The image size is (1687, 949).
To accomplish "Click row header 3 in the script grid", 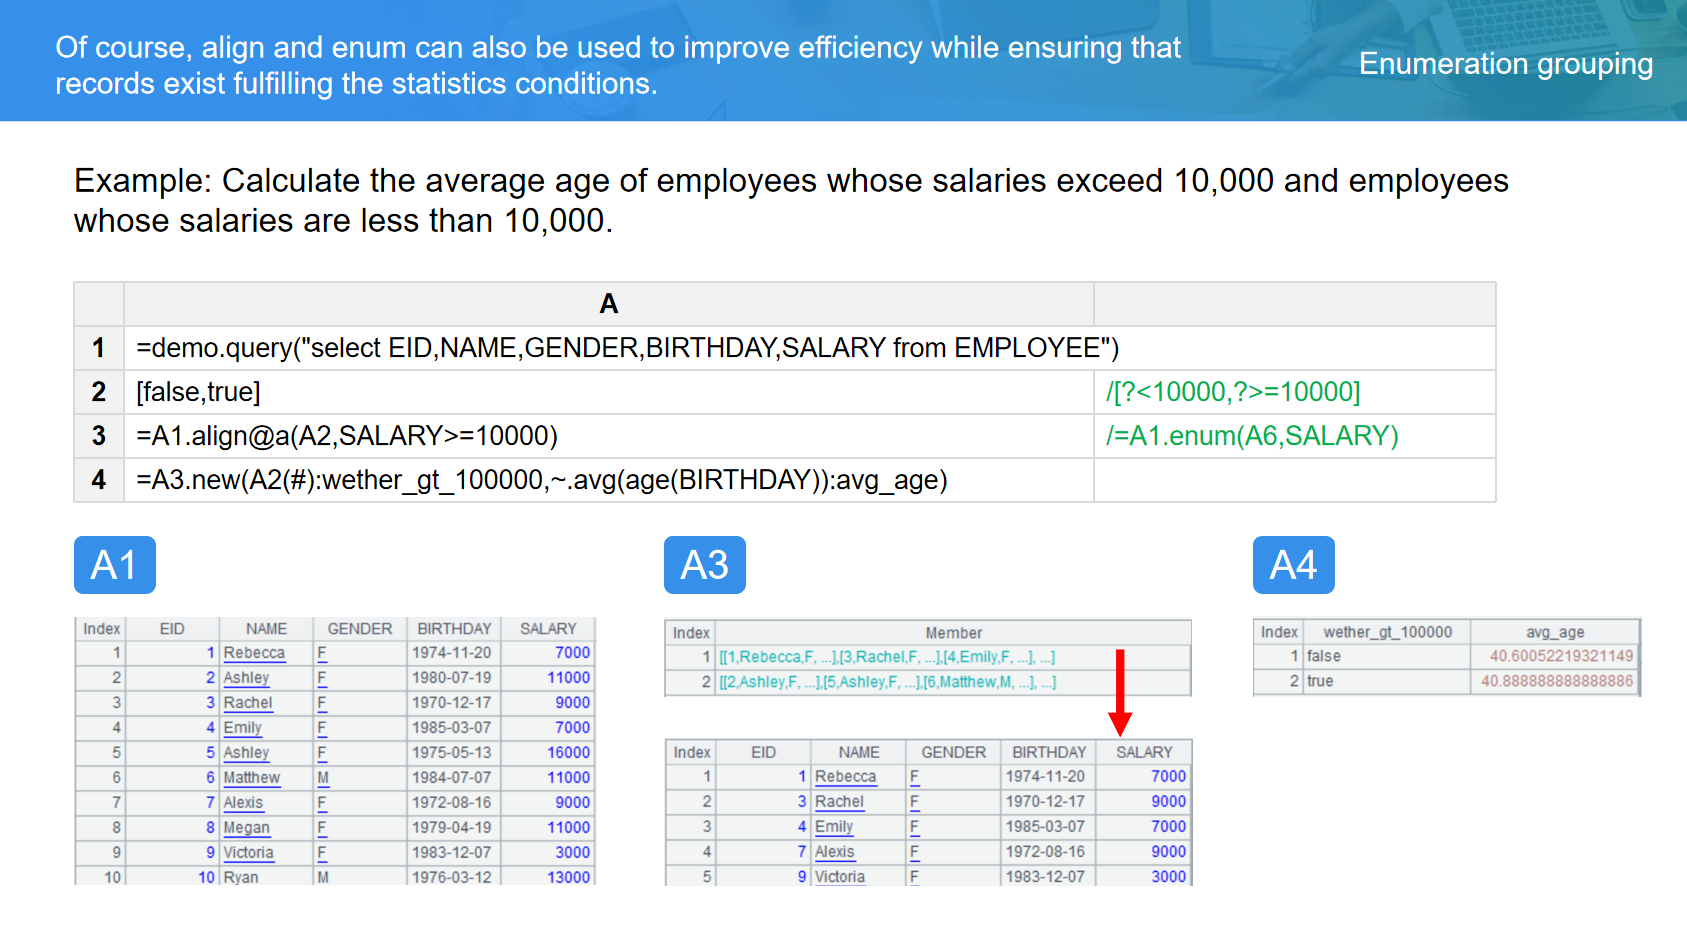I will tap(98, 436).
